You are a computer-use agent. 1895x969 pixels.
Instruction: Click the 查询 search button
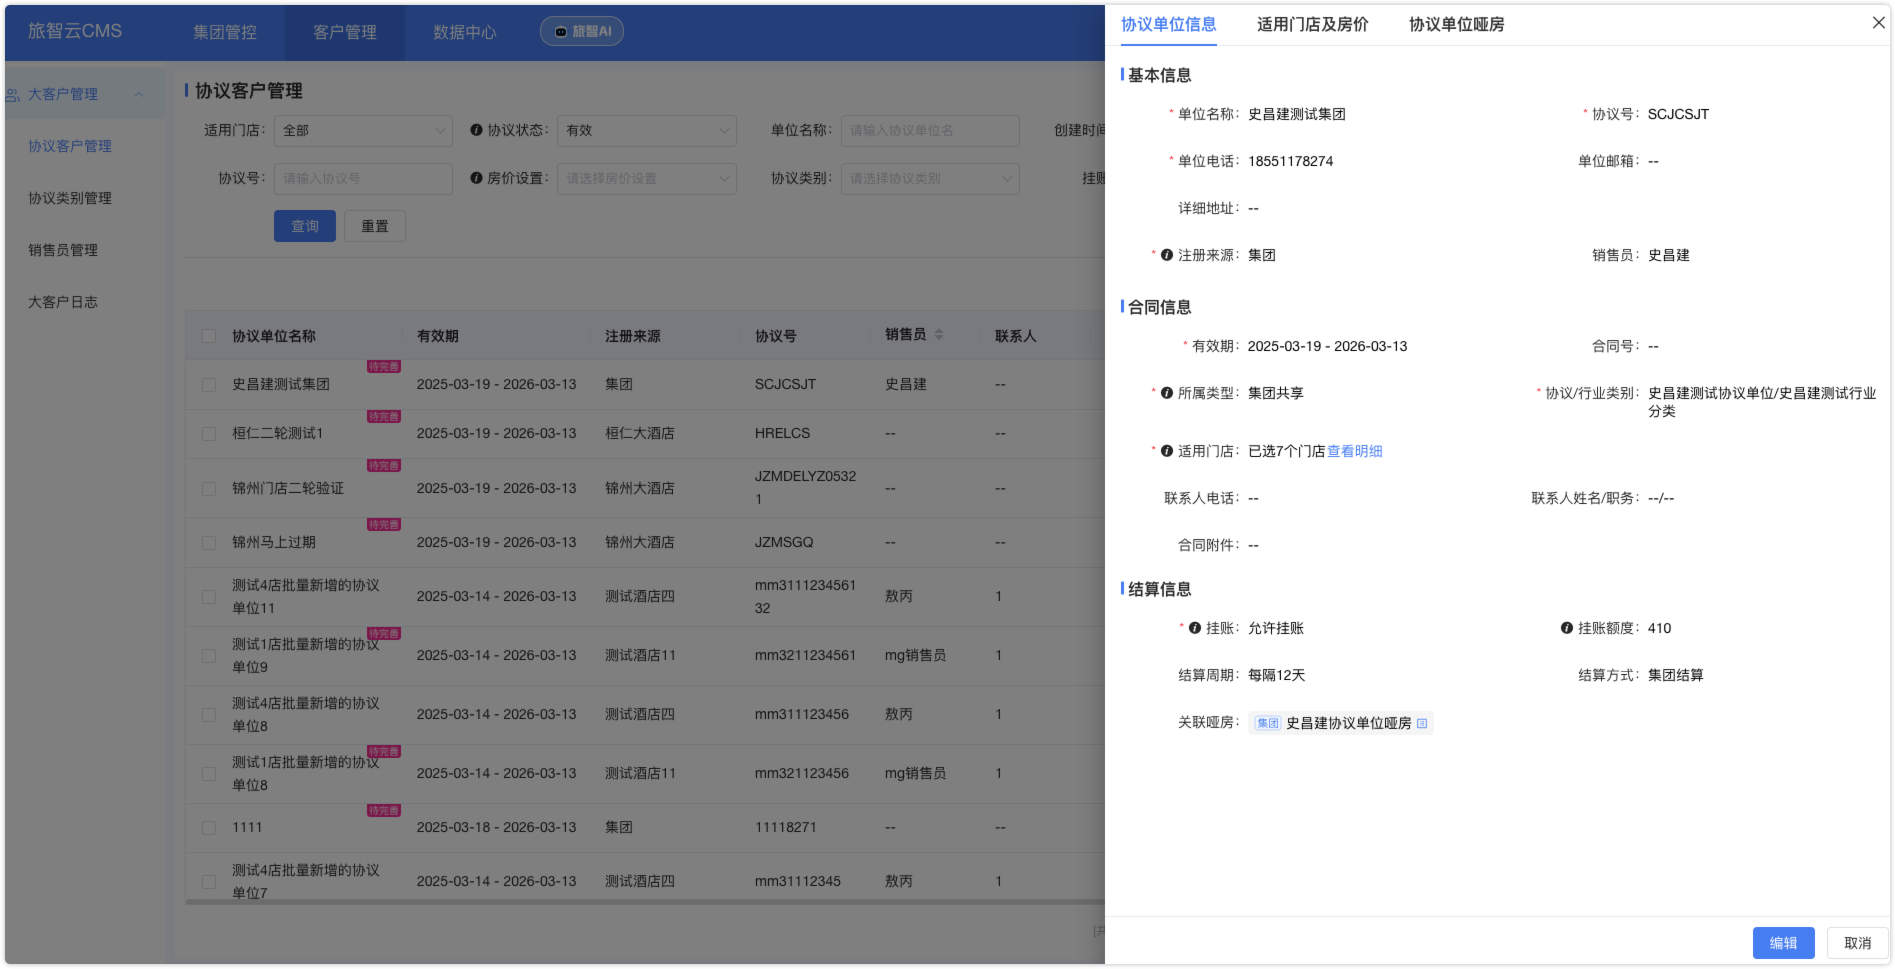(x=305, y=226)
